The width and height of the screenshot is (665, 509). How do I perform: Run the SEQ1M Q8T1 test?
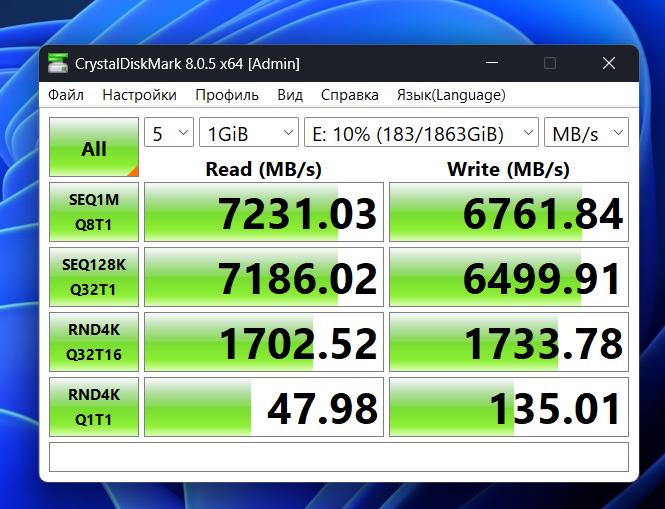tap(94, 212)
